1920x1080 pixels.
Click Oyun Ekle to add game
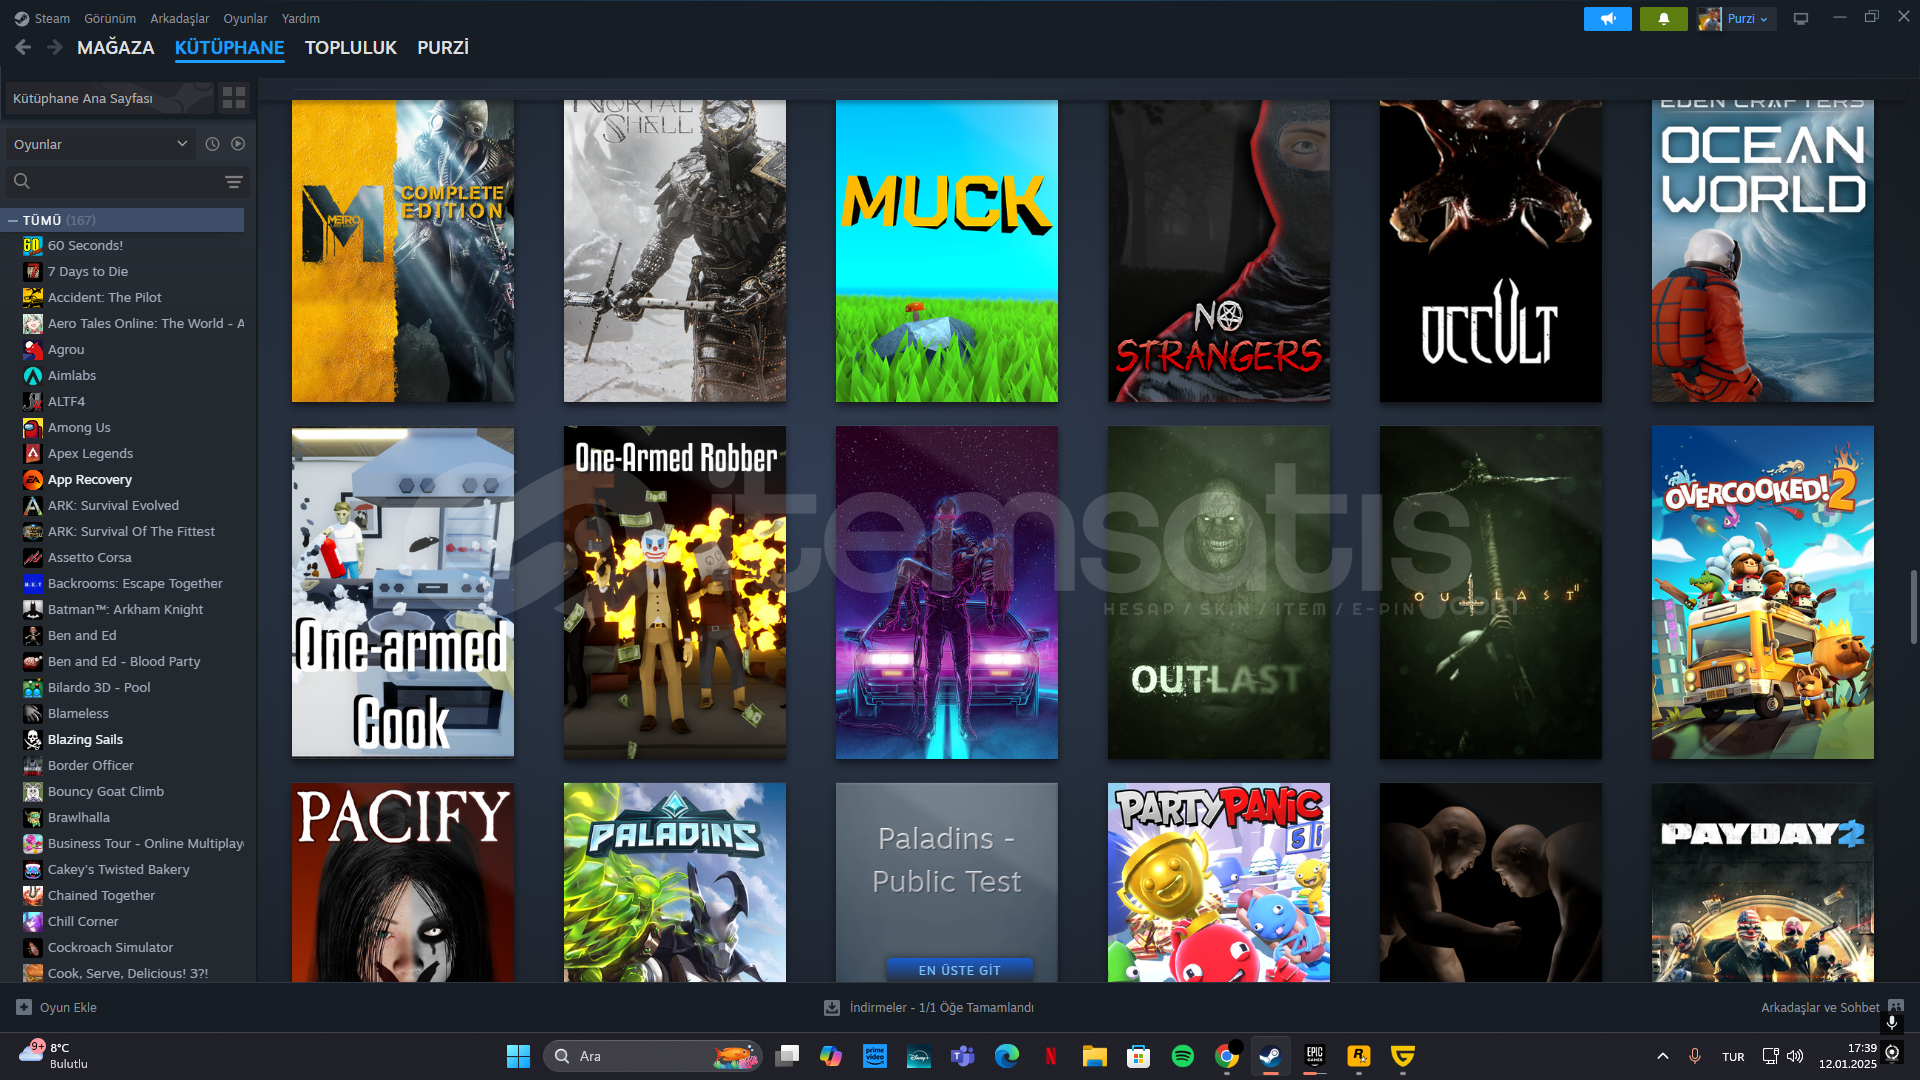(57, 1007)
